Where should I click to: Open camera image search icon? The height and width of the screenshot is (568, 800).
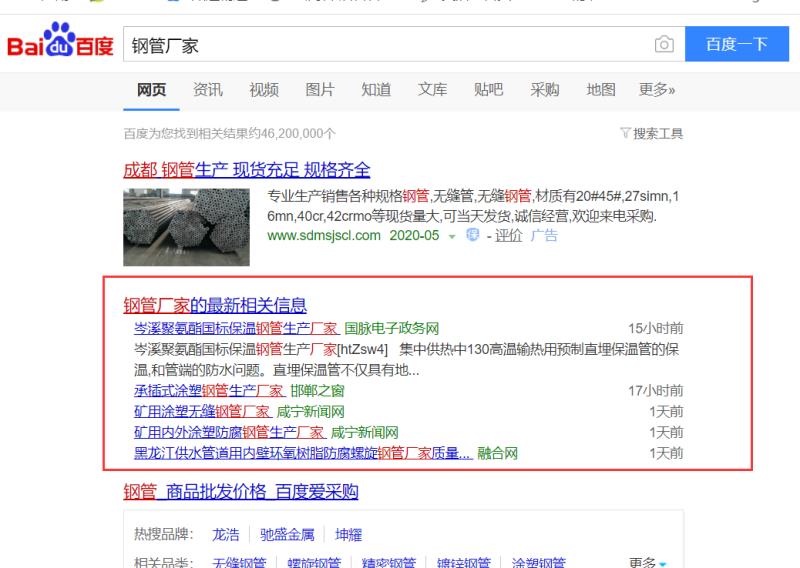[664, 44]
